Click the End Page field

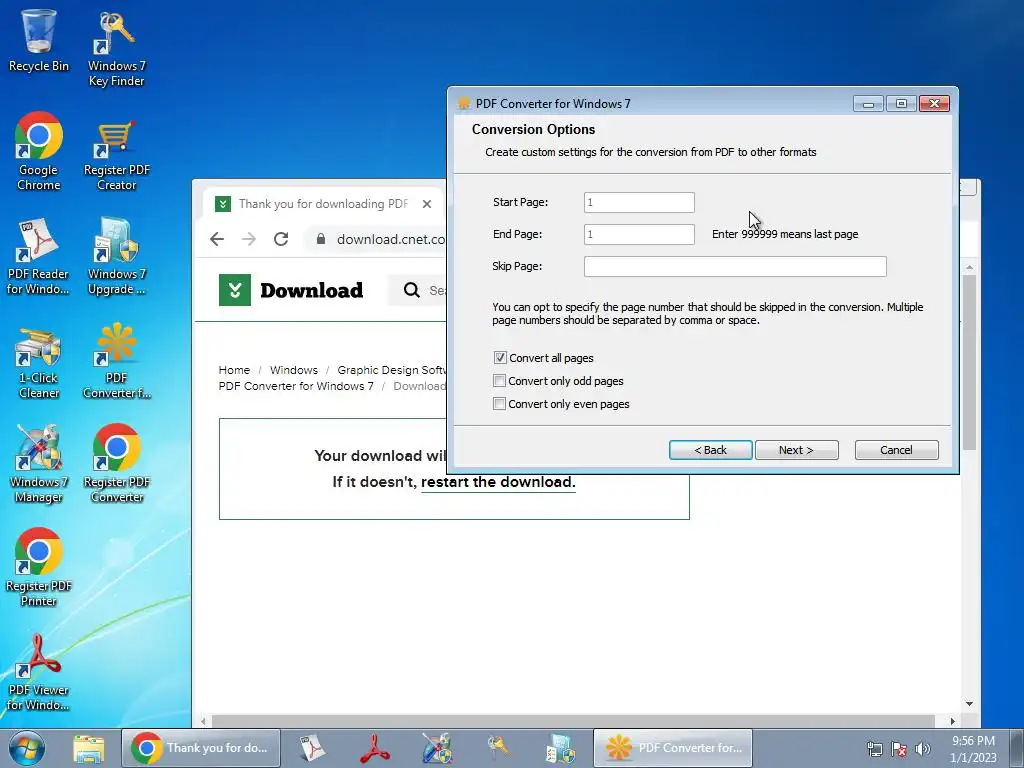639,234
